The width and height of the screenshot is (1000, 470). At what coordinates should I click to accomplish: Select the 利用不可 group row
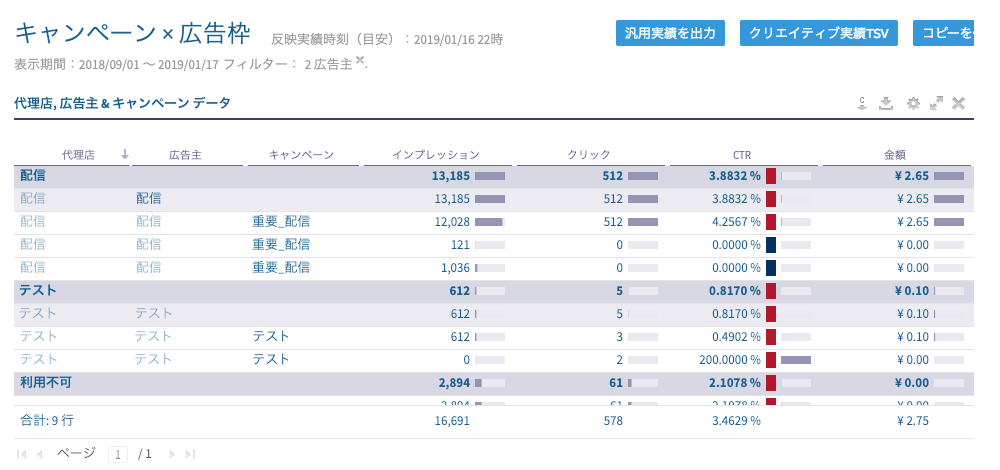46,382
